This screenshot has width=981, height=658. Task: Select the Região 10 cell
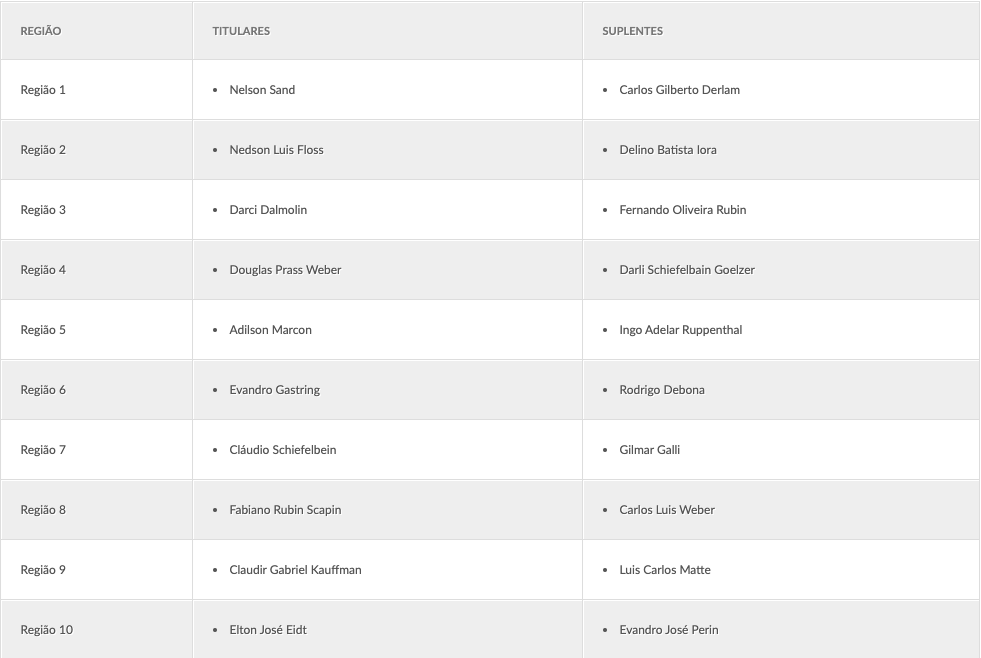point(46,630)
